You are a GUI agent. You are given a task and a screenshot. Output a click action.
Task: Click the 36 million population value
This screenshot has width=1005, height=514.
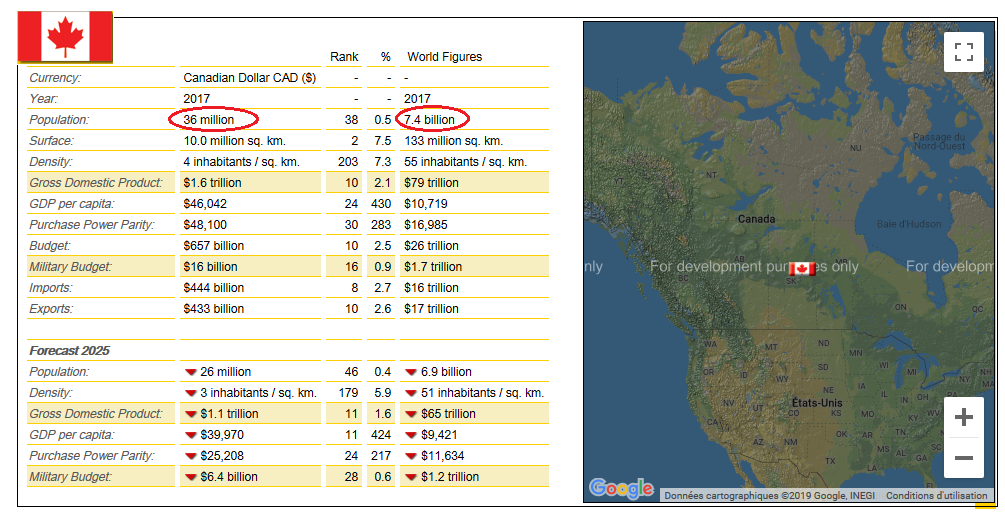tap(209, 120)
